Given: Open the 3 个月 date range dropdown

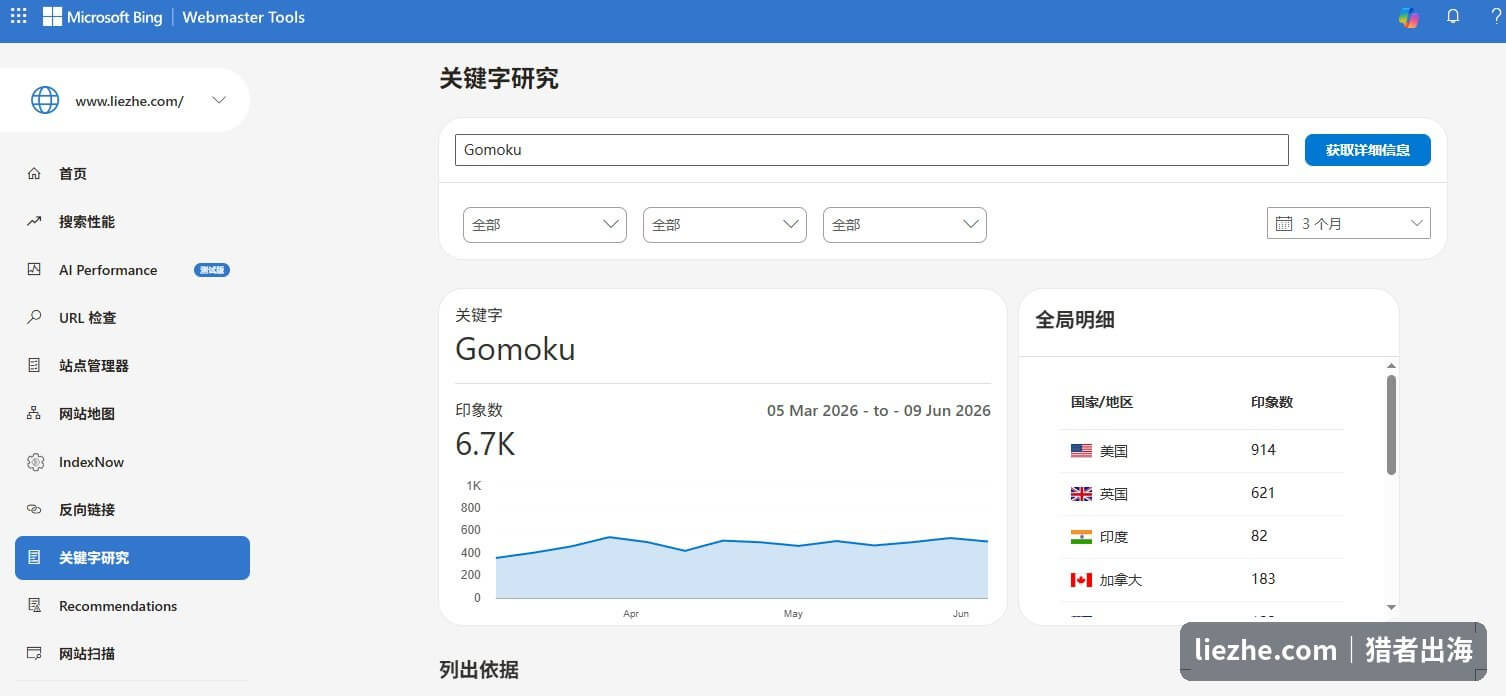Looking at the screenshot, I should pyautogui.click(x=1349, y=224).
